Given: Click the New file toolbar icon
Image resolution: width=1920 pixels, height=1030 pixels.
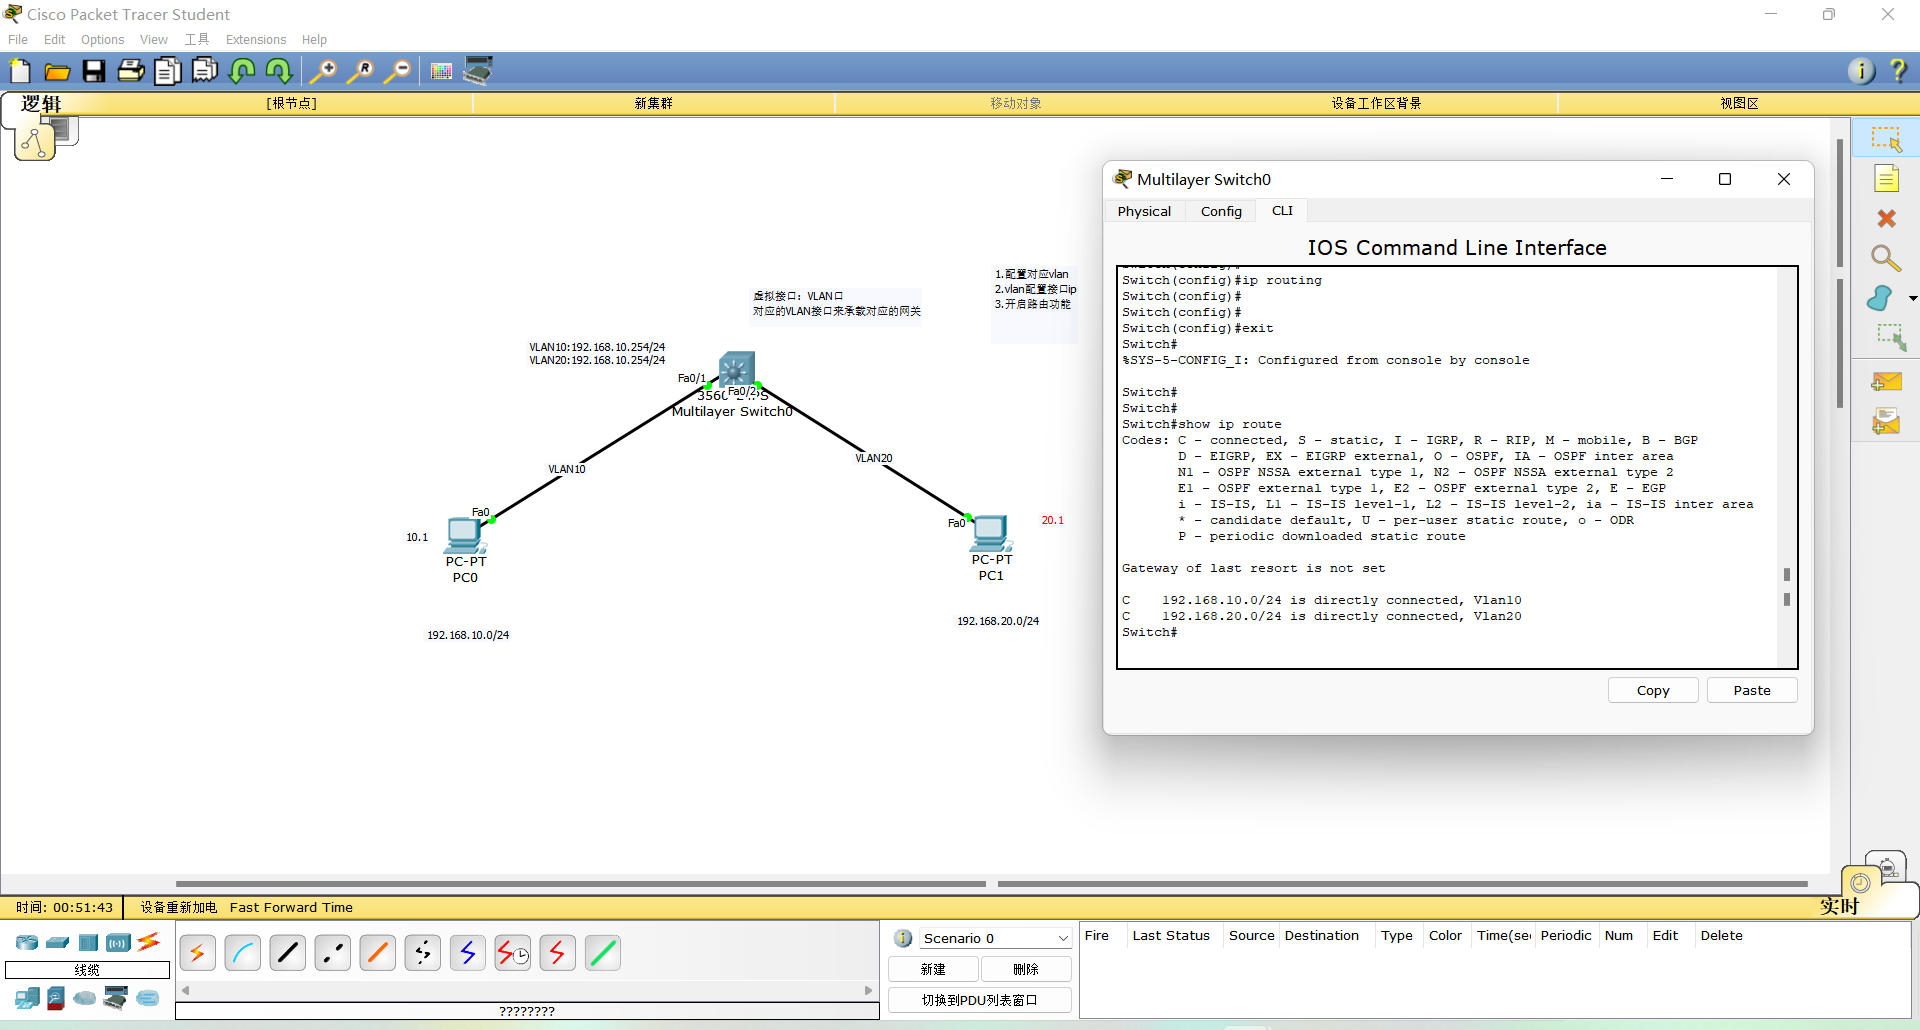Looking at the screenshot, I should pos(20,71).
